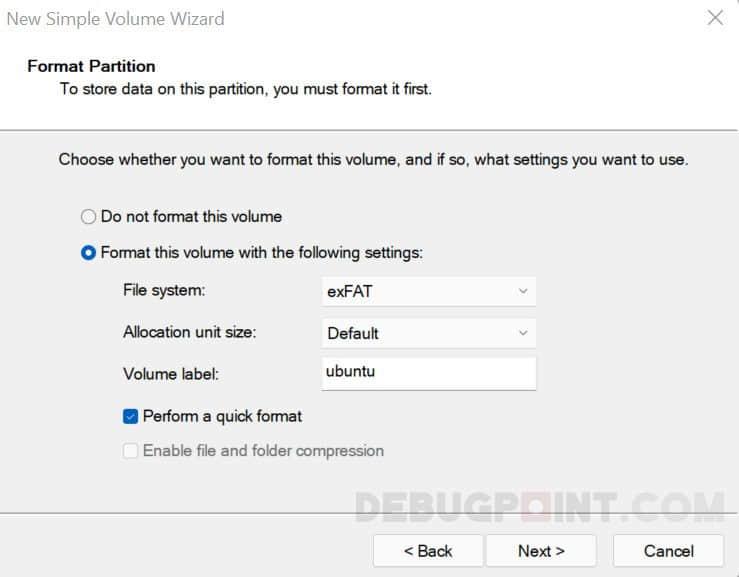
Task: Close the New Simple Volume Wizard window
Action: [715, 18]
